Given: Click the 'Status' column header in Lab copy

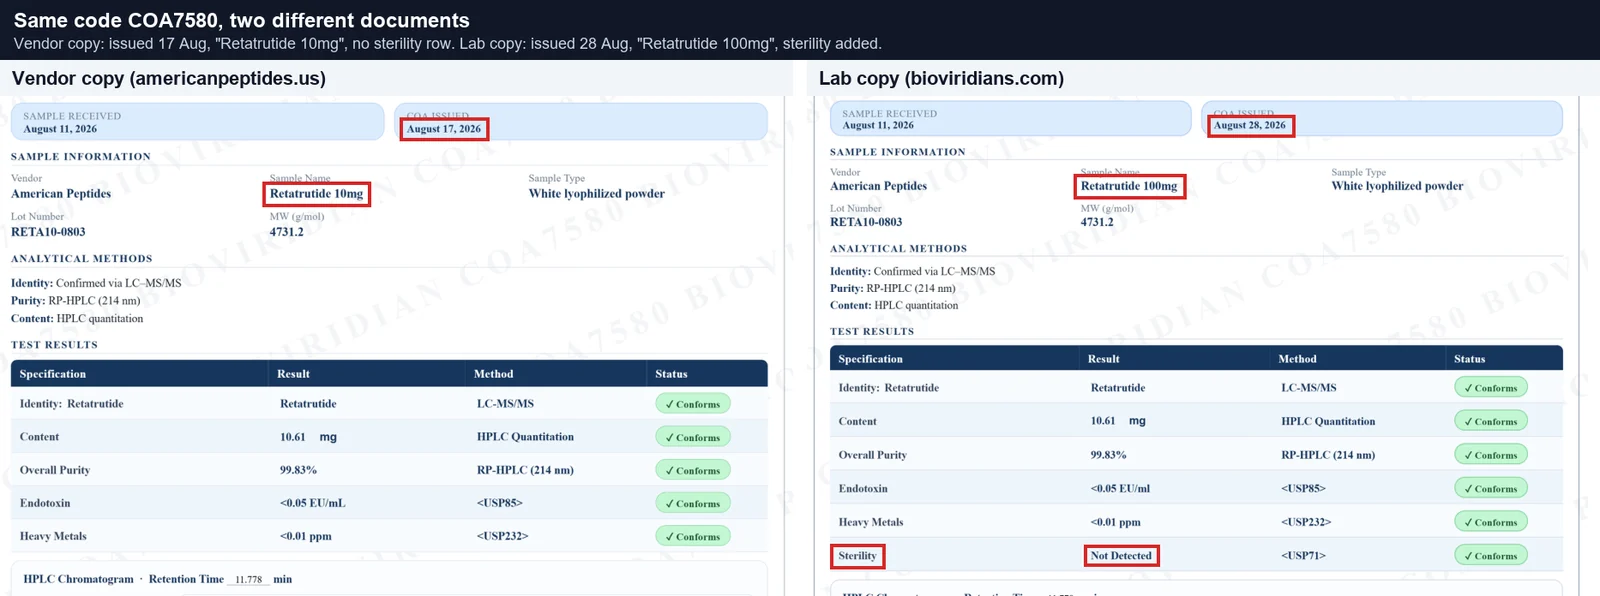Looking at the screenshot, I should point(1469,359).
